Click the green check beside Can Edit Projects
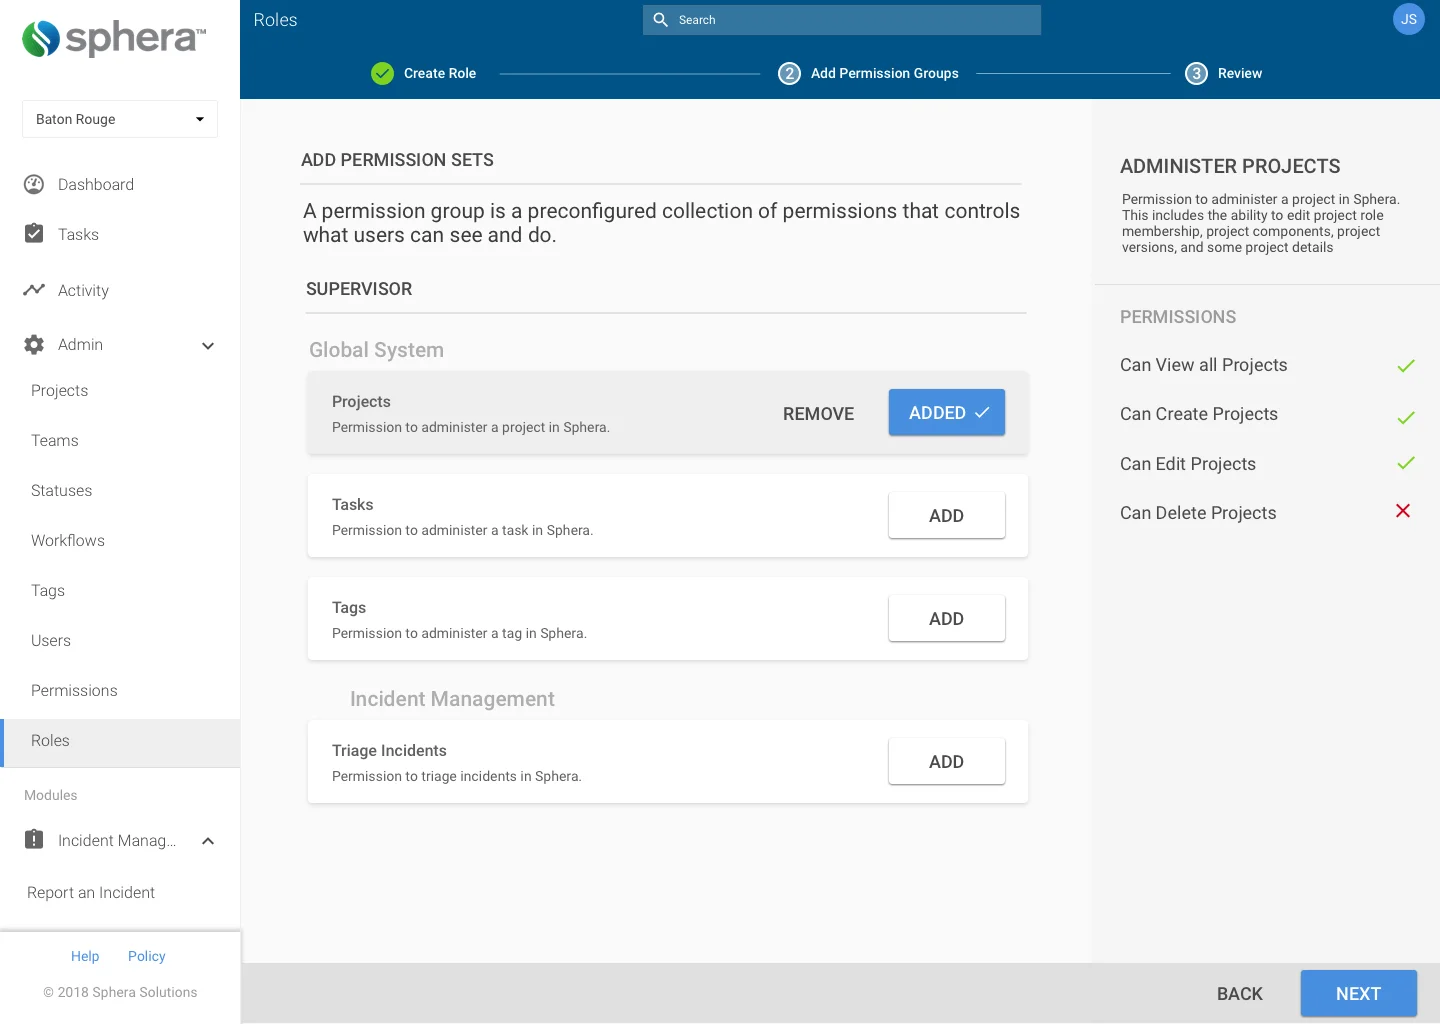Image resolution: width=1440 pixels, height=1024 pixels. (x=1406, y=463)
